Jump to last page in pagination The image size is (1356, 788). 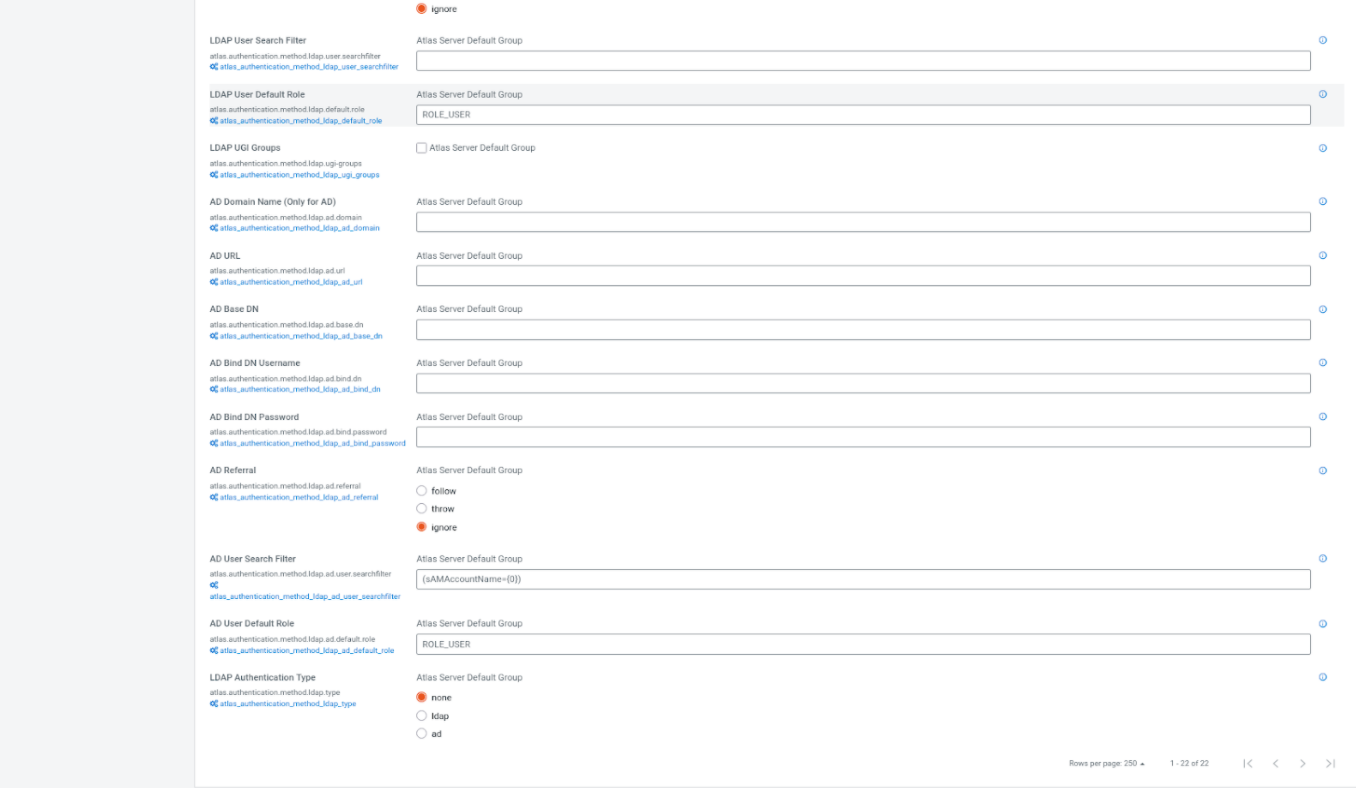pos(1330,764)
